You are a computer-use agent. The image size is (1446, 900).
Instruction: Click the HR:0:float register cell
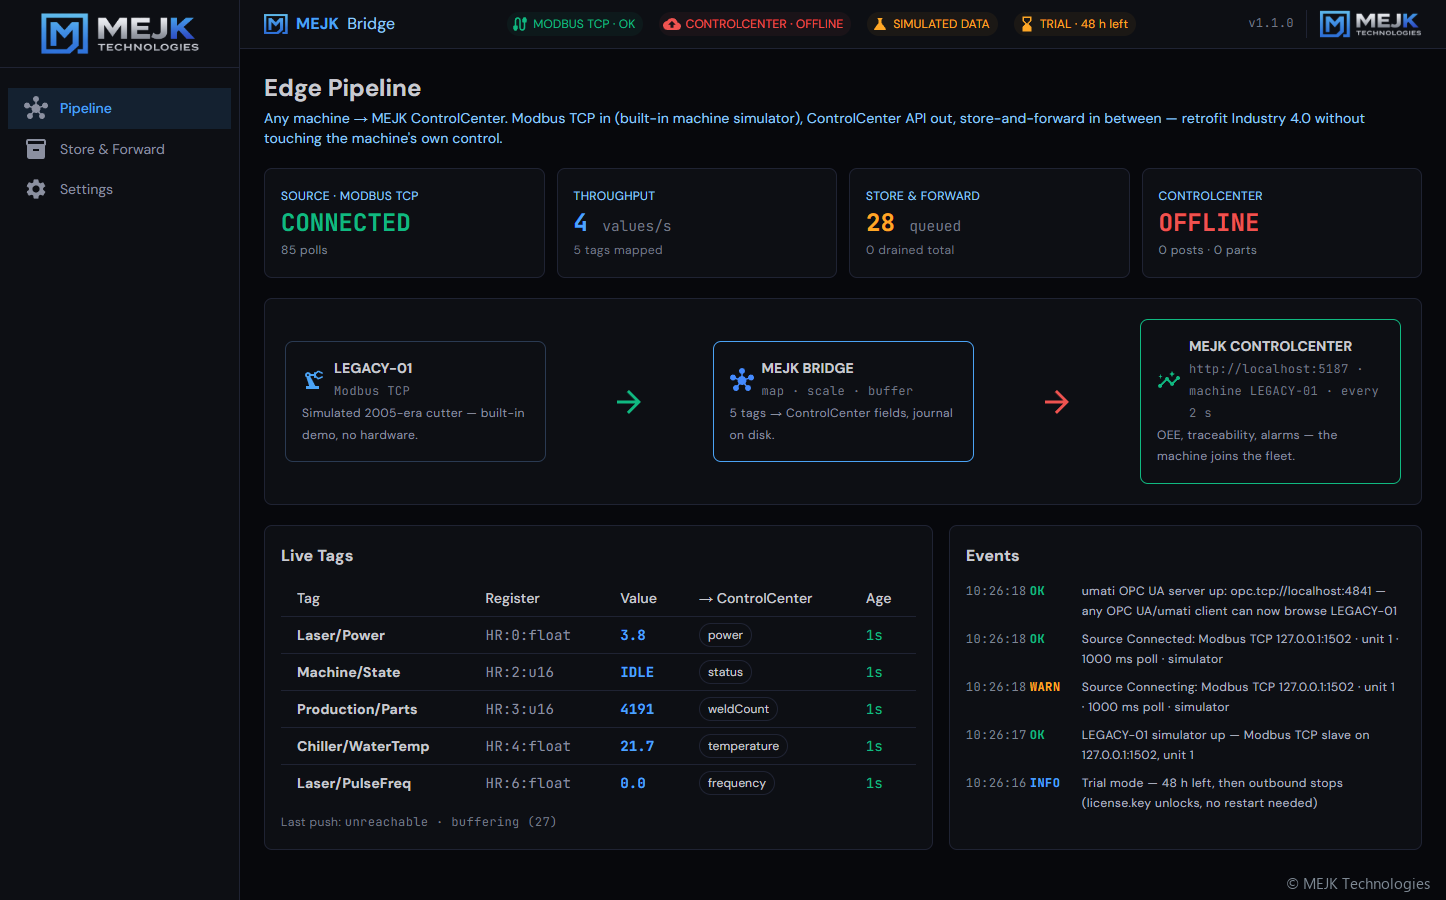pyautogui.click(x=528, y=635)
